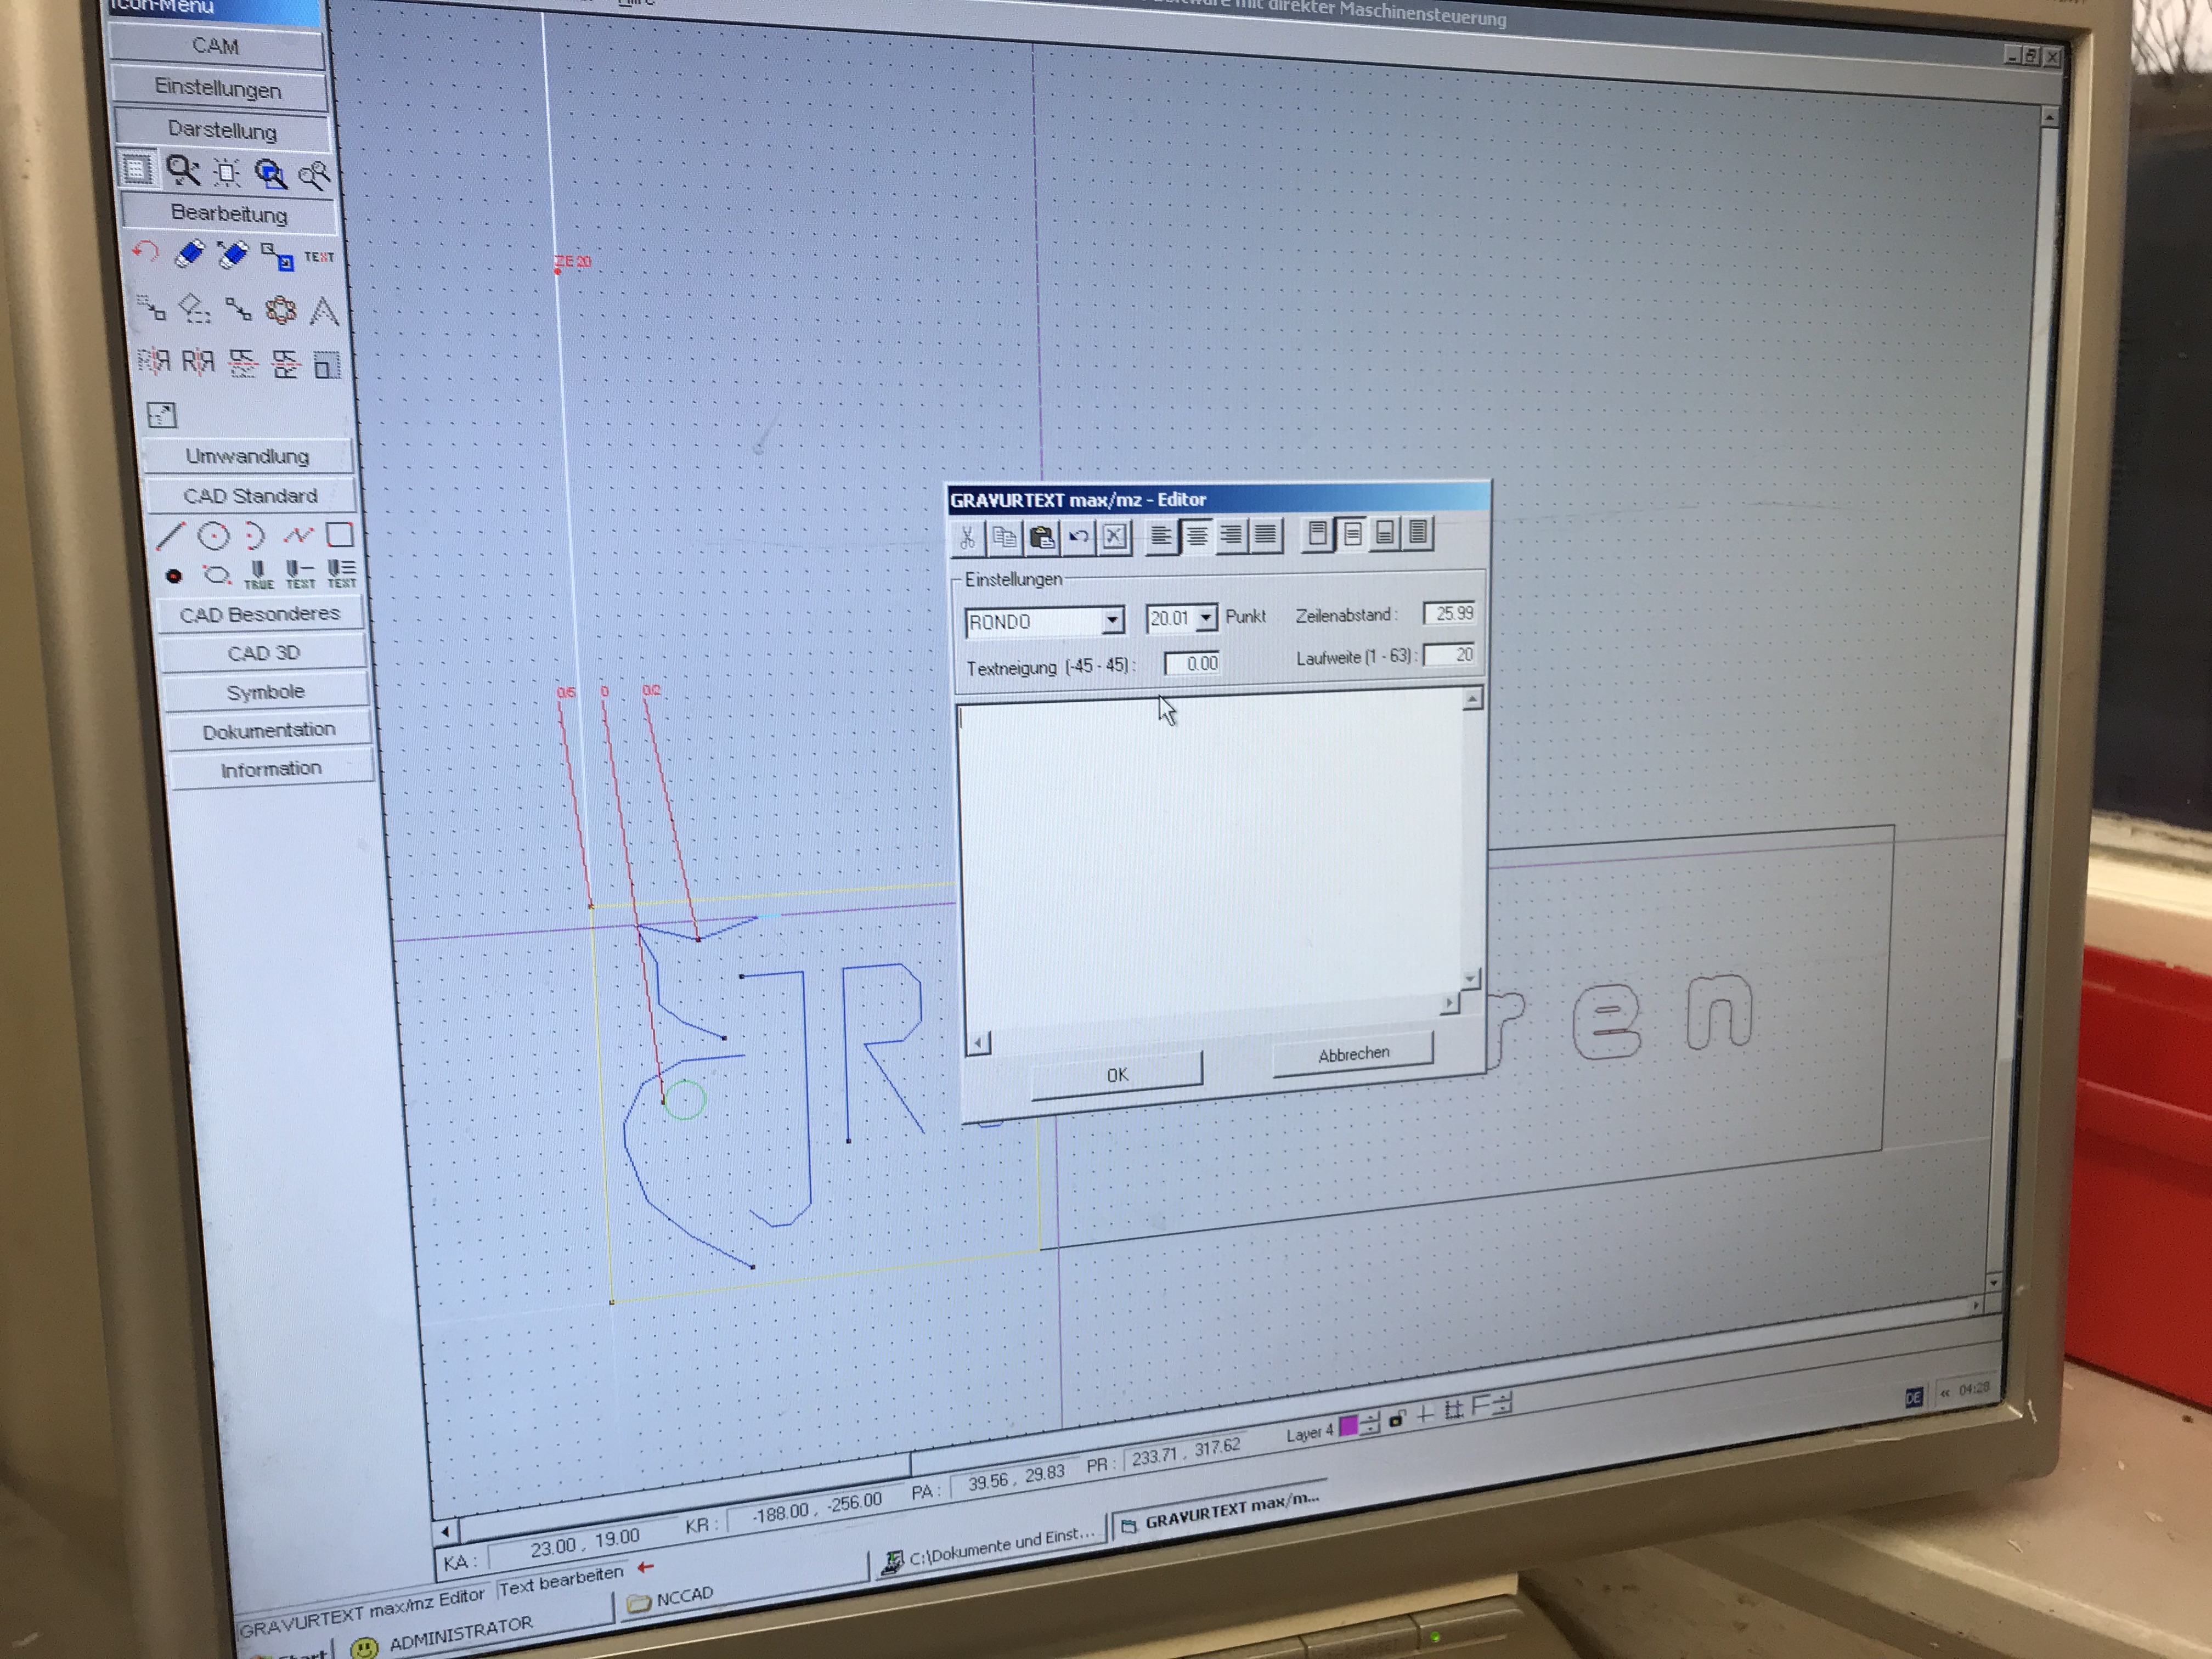The height and width of the screenshot is (1659, 2212).
Task: Click the Laufweite input field
Action: tap(1450, 655)
